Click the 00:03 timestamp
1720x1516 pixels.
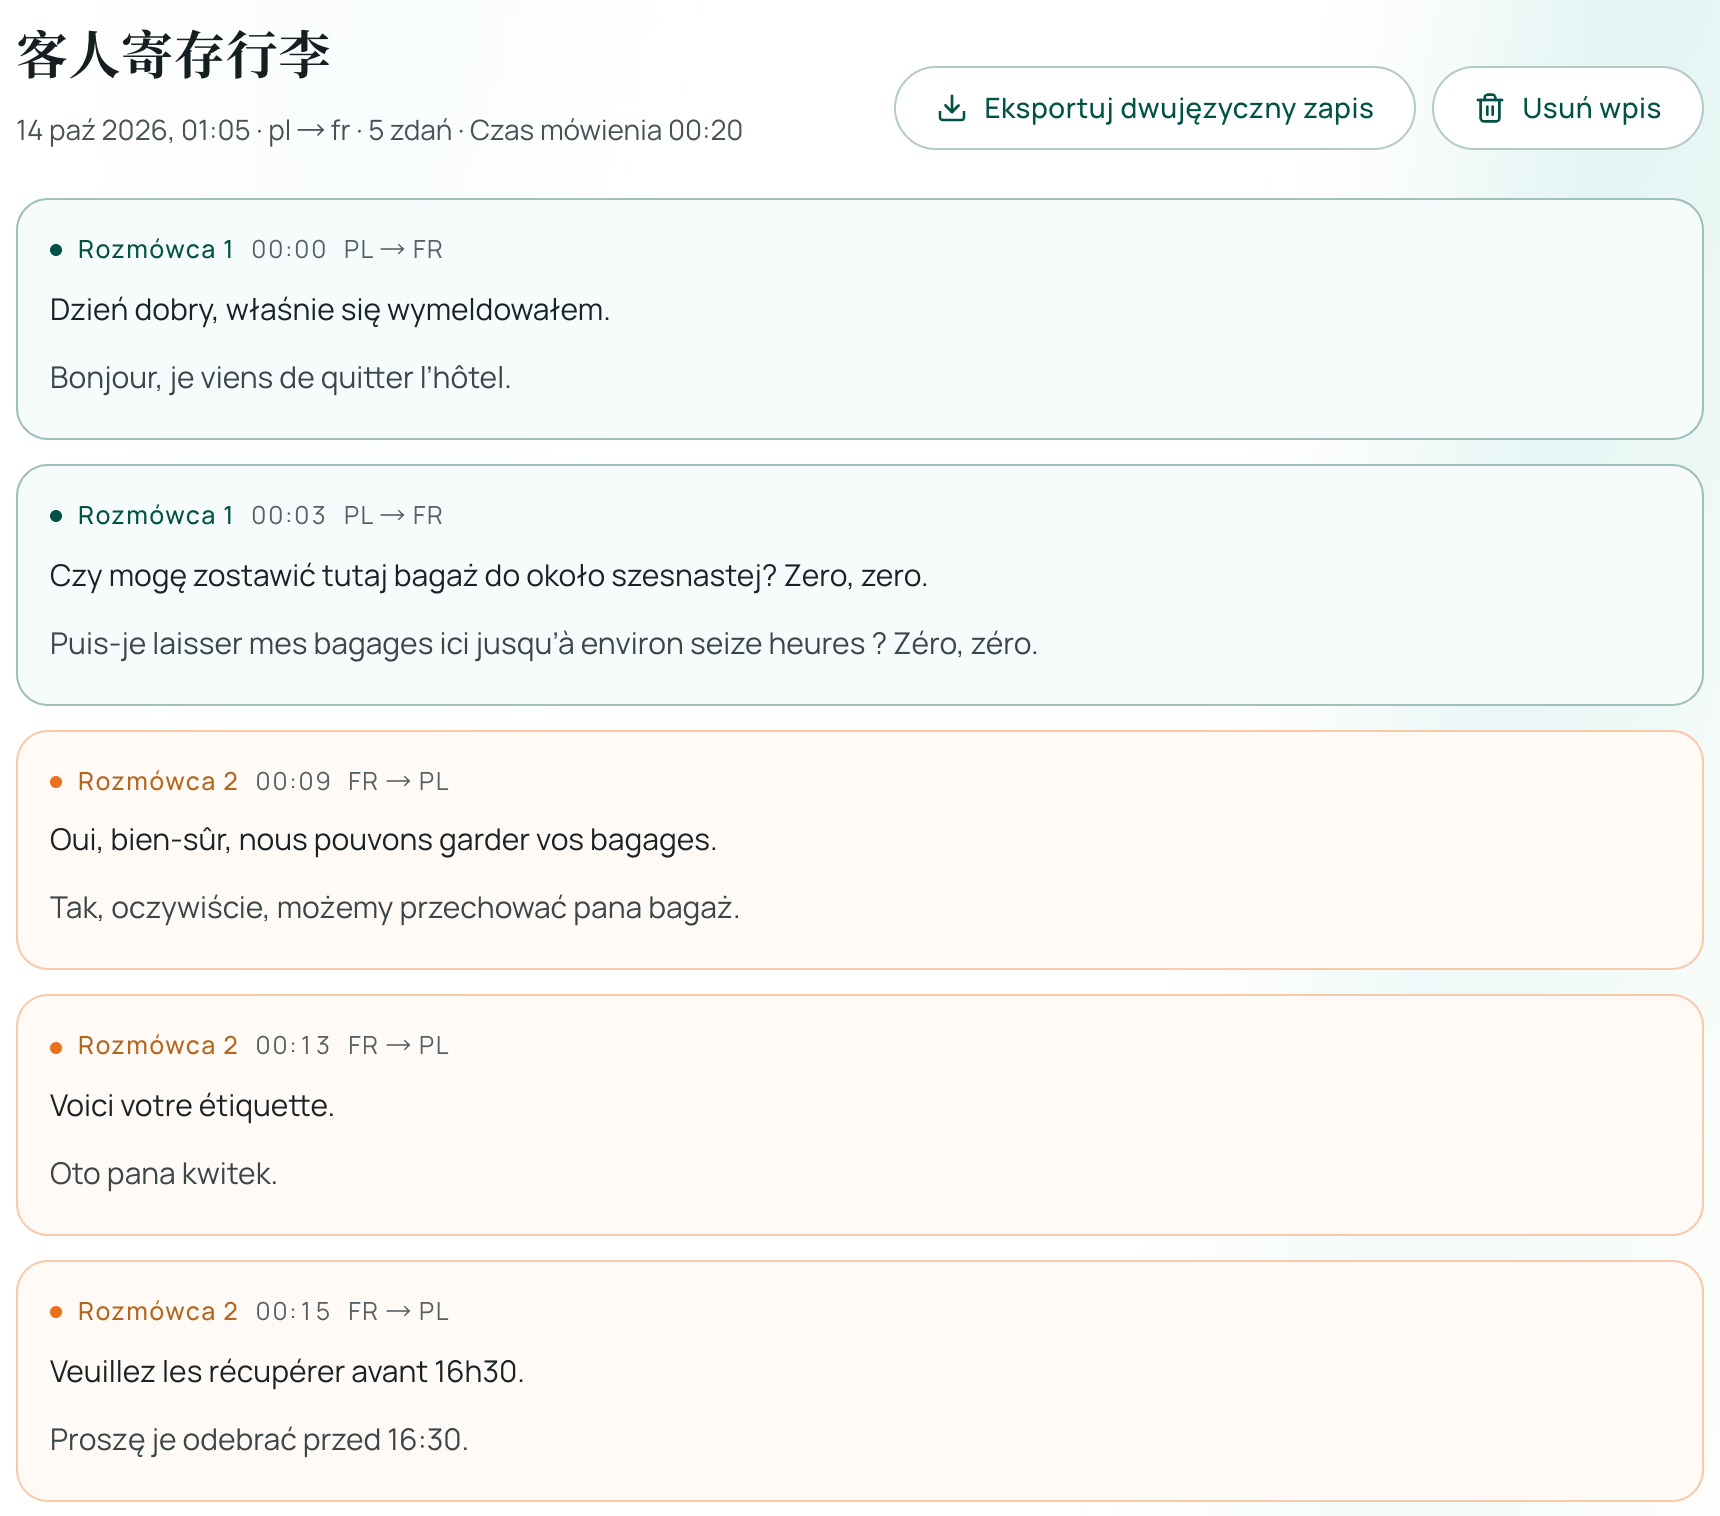click(289, 515)
